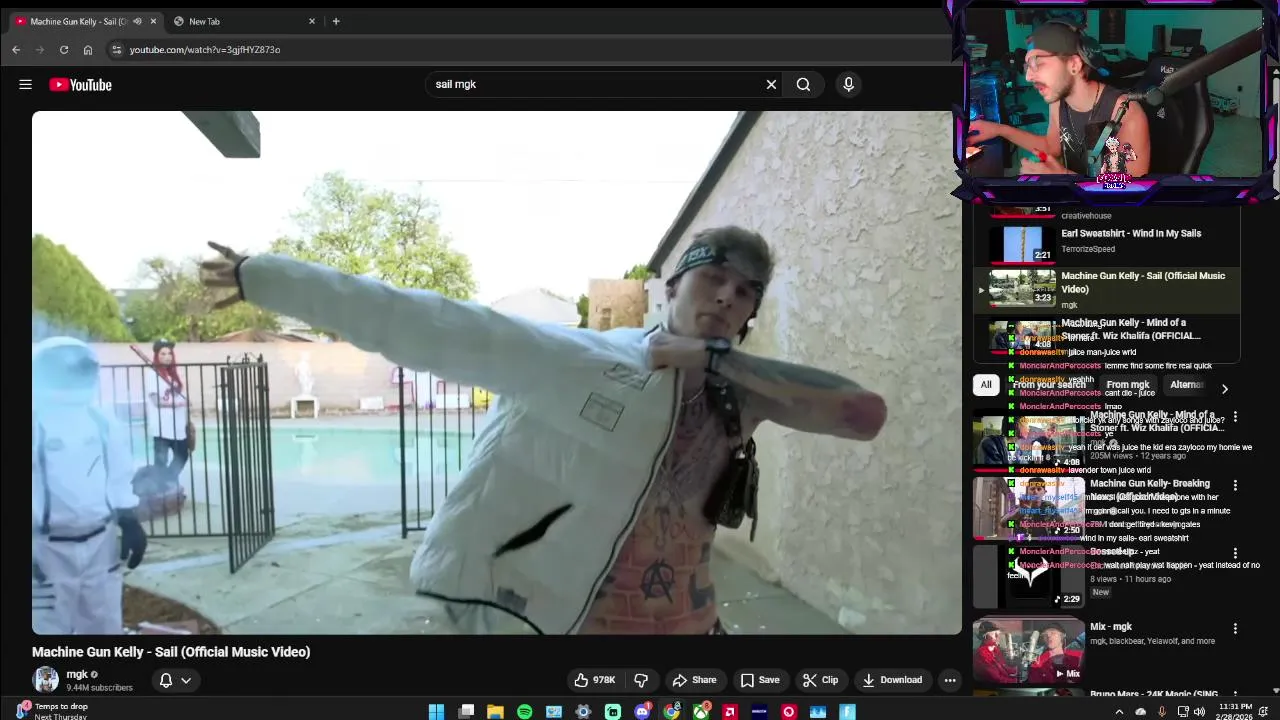Open Discord from taskbar
The height and width of the screenshot is (720, 1280).
coord(643,712)
